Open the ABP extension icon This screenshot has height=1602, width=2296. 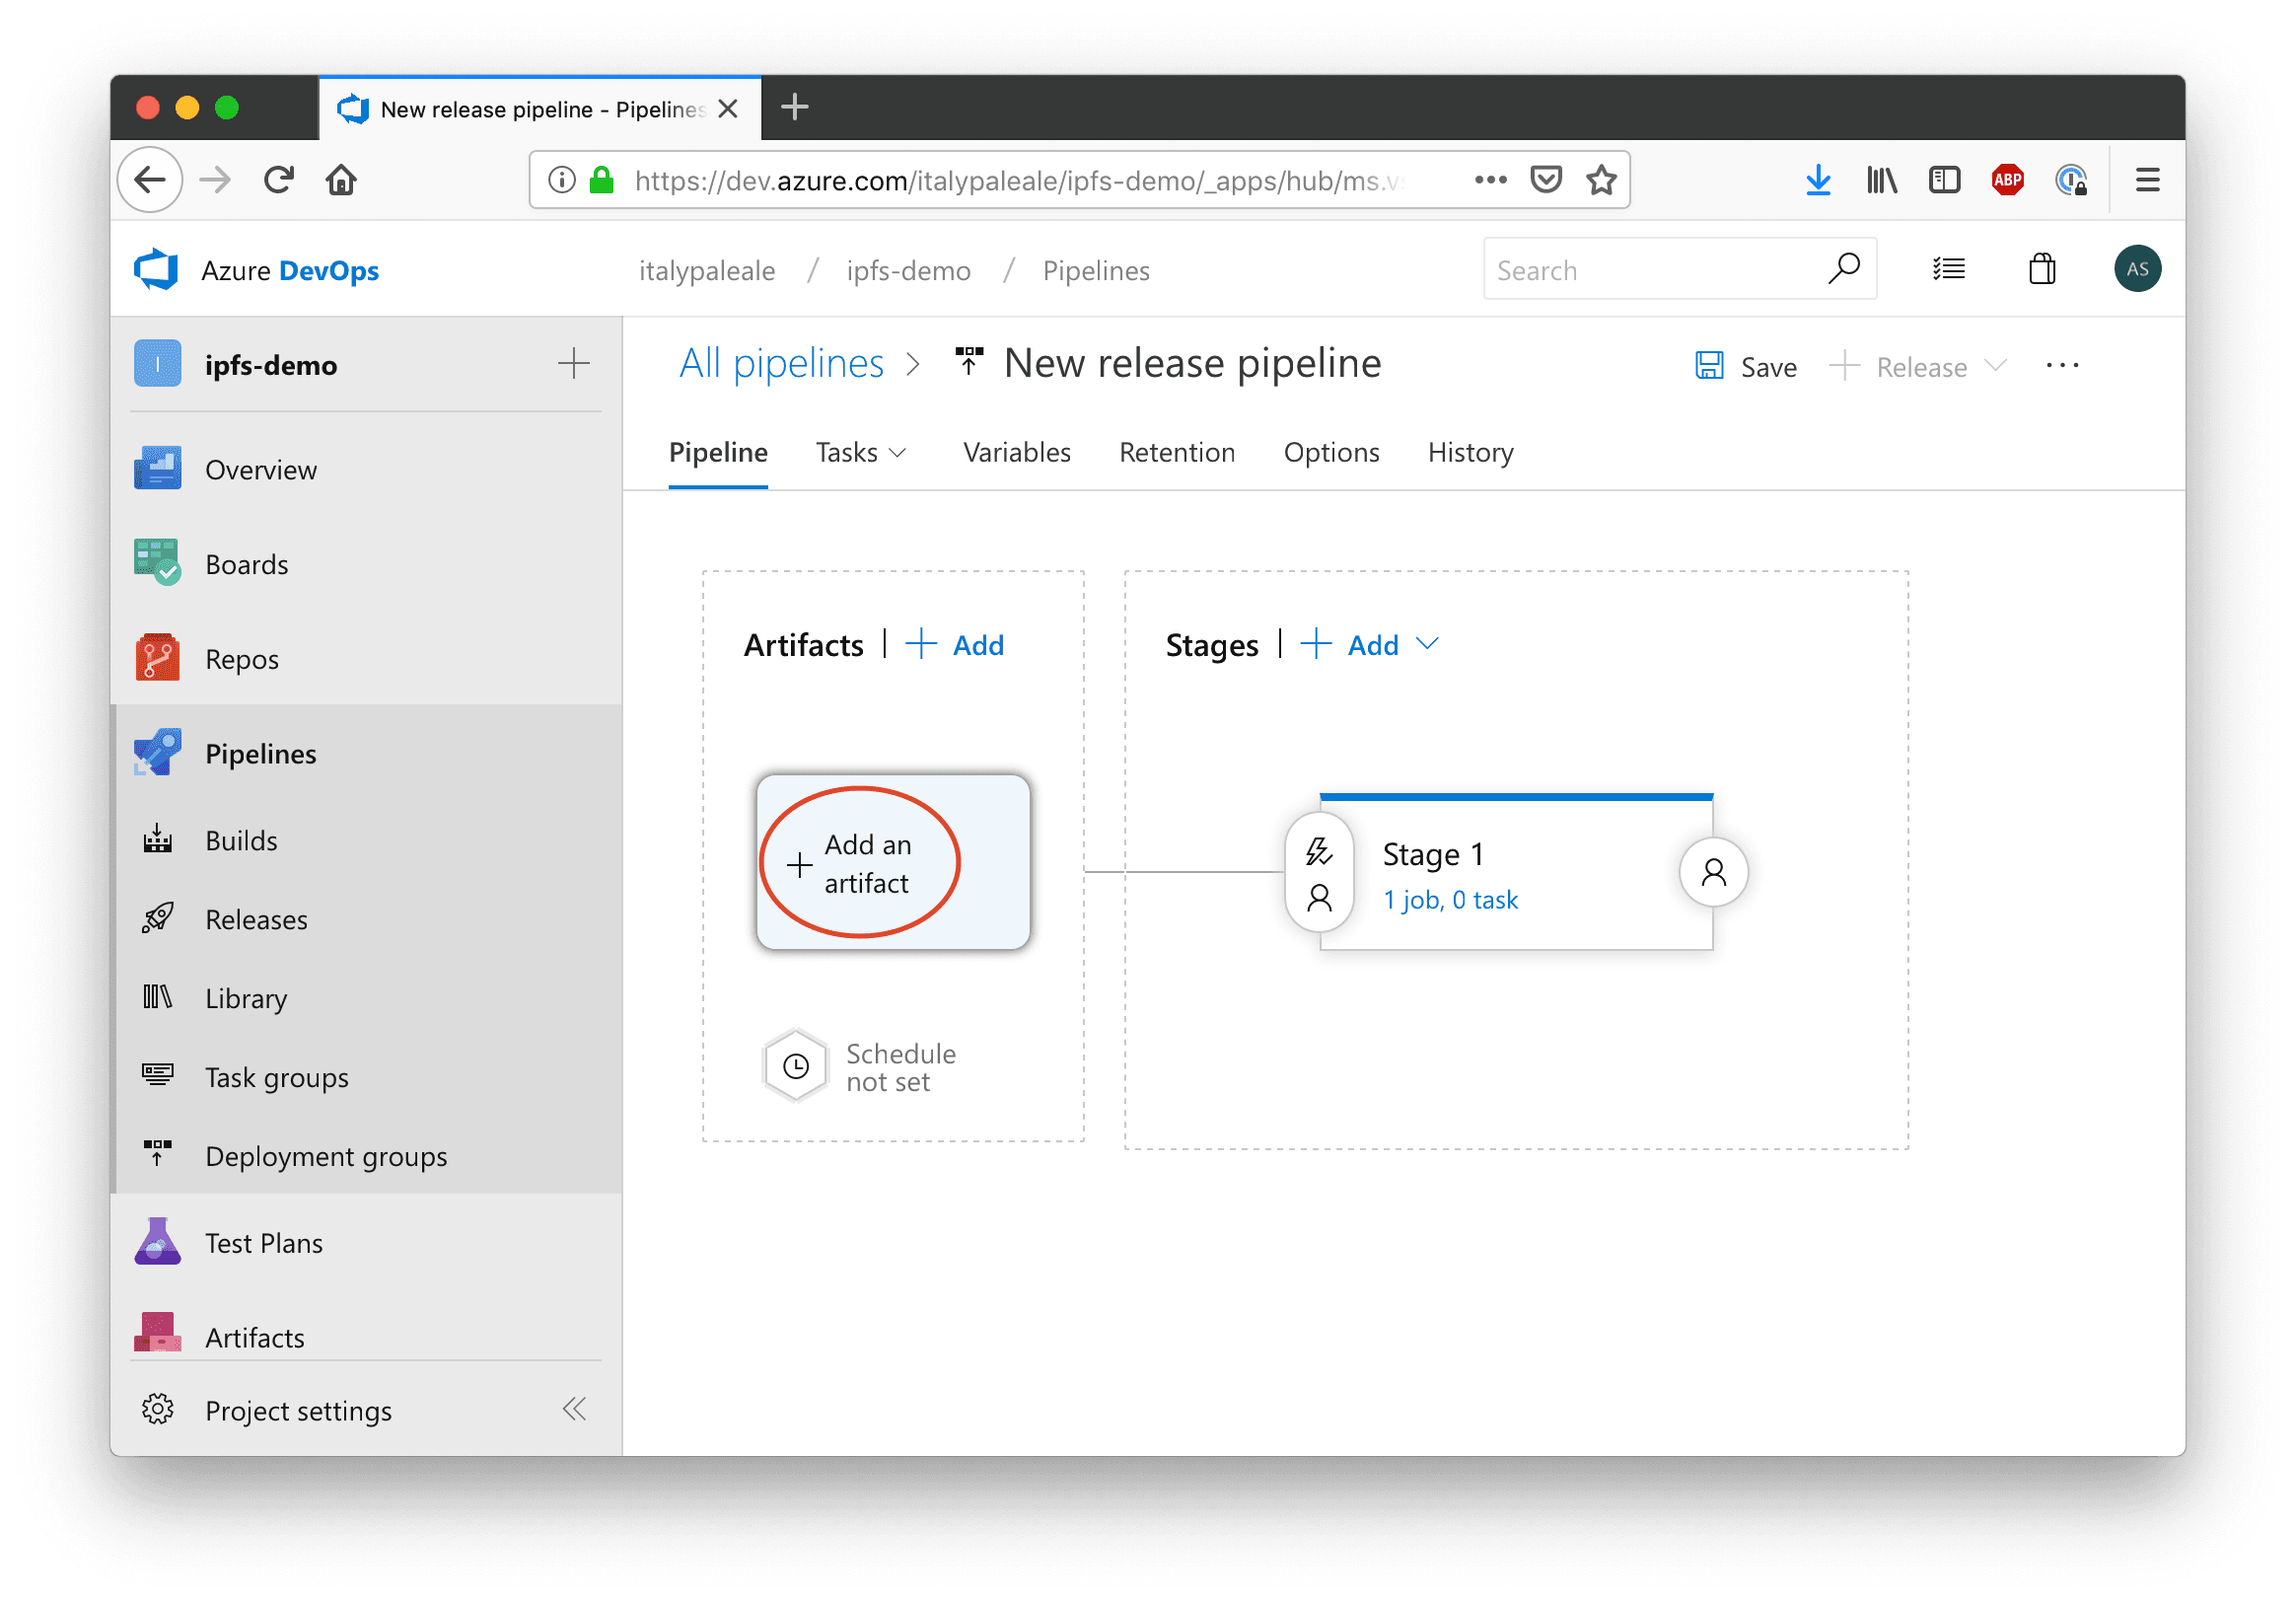pos(2008,180)
